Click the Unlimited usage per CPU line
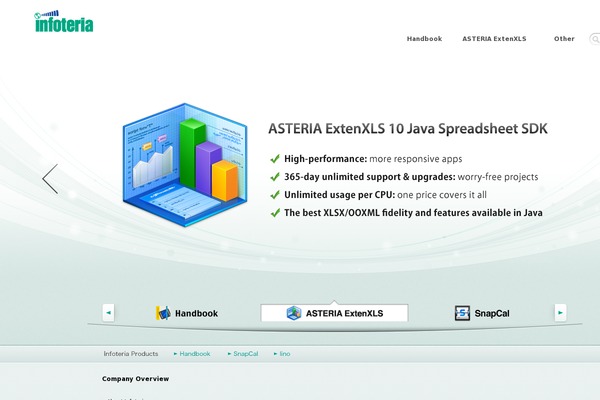Viewport: 600px width, 400px height. pyautogui.click(x=378, y=195)
